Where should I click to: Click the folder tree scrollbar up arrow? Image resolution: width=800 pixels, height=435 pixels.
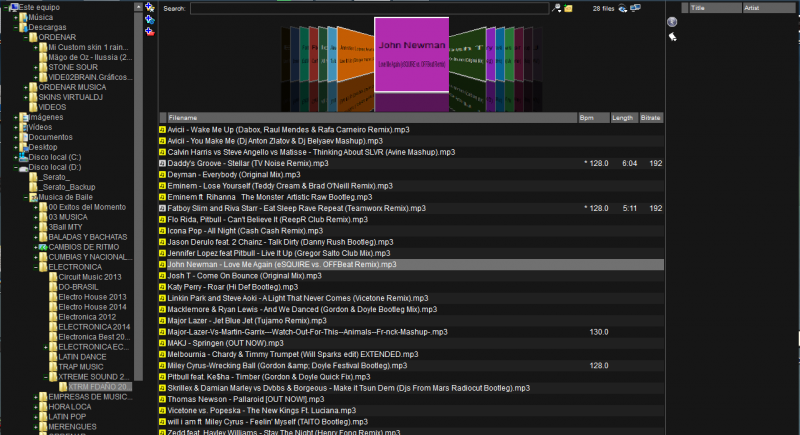tap(138, 7)
